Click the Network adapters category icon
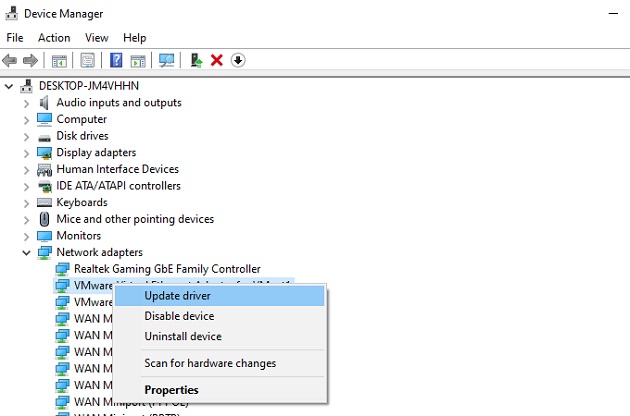This screenshot has height=416, width=630. (44, 252)
